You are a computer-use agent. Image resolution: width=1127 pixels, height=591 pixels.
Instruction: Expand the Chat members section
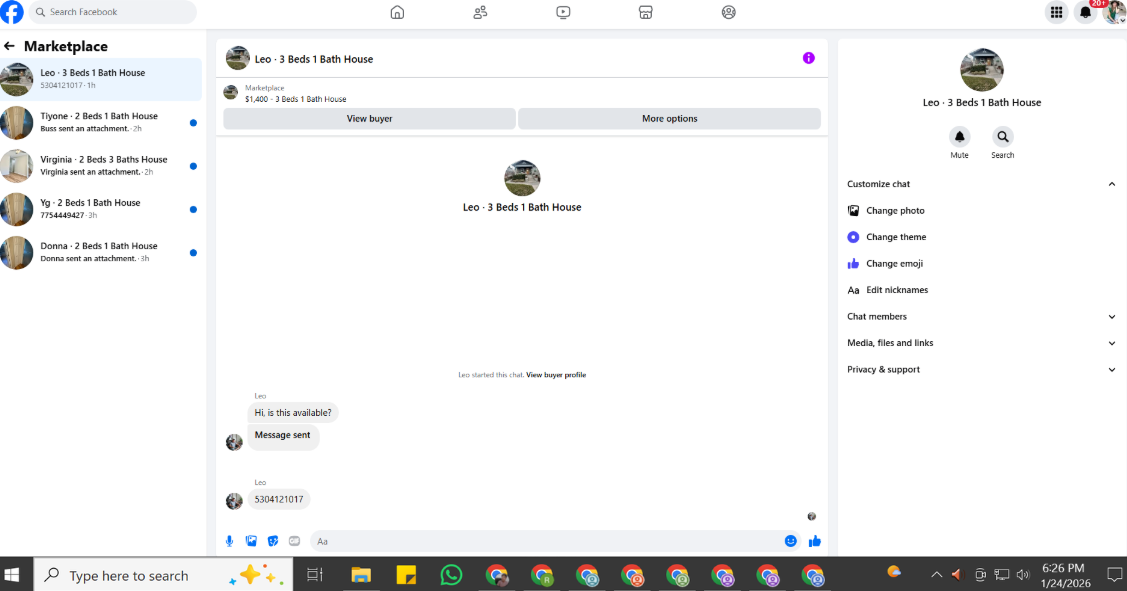981,316
